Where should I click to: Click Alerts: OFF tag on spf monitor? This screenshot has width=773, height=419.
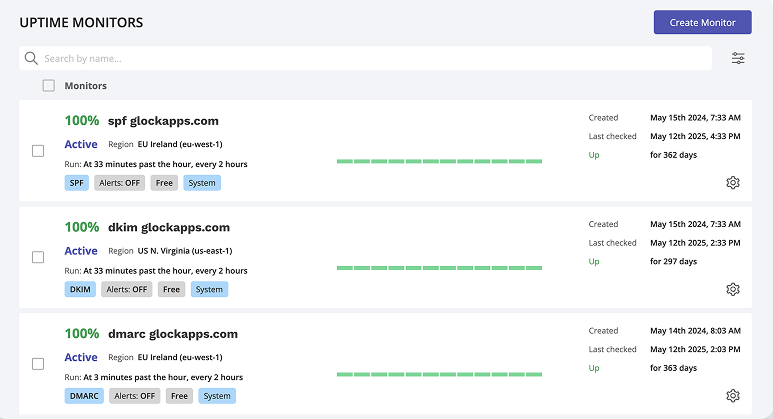pyautogui.click(x=119, y=183)
